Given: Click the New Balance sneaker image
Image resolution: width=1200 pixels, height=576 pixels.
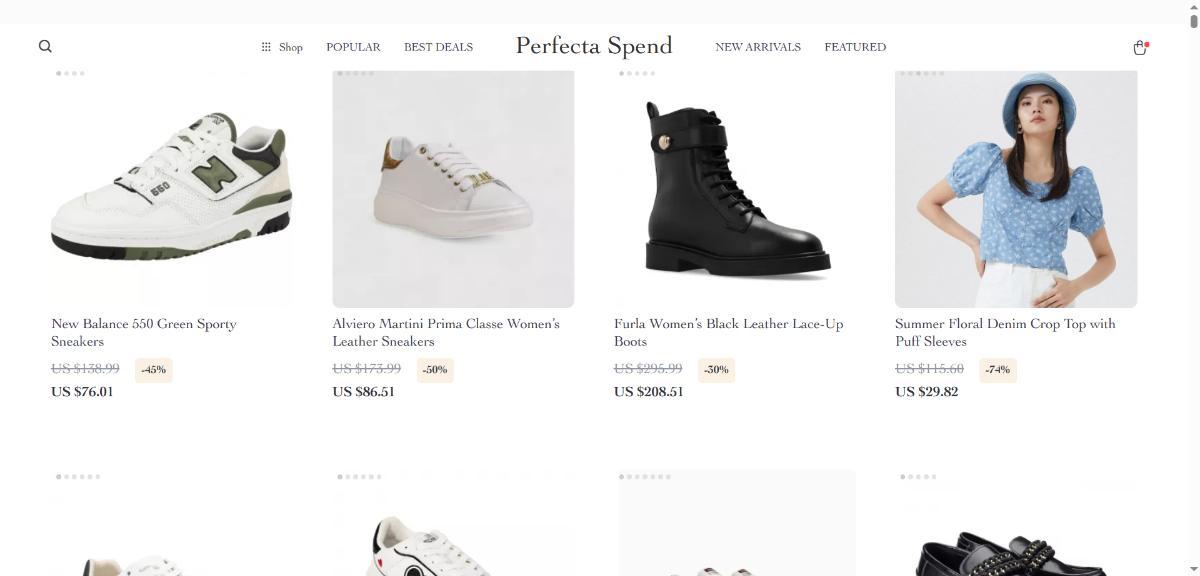Looking at the screenshot, I should click(x=171, y=188).
